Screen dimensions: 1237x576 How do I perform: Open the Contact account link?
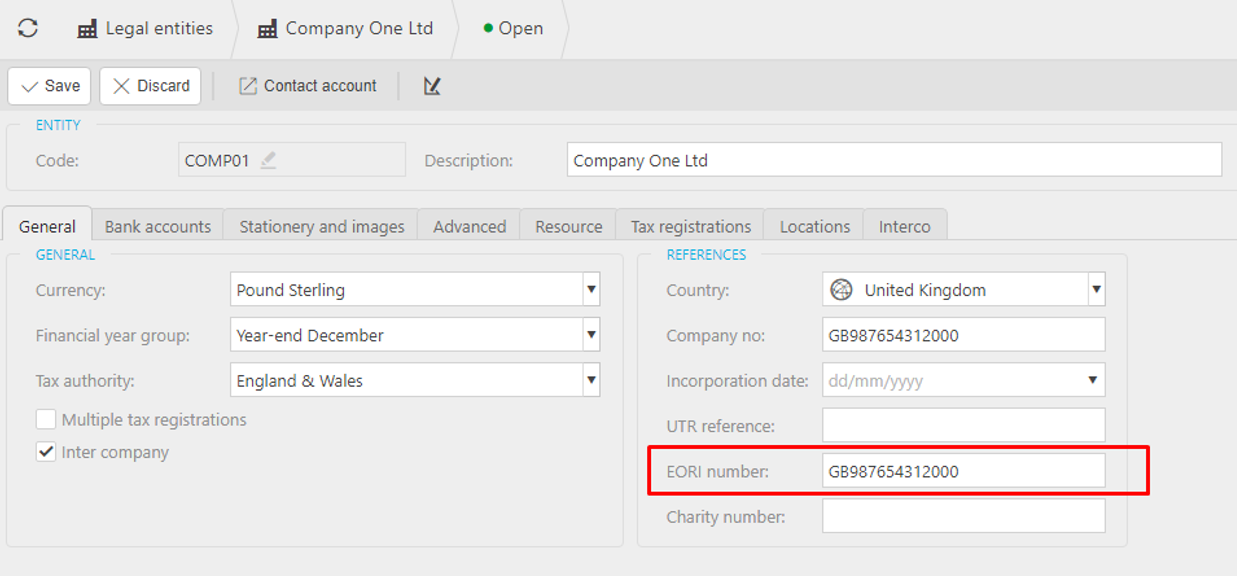[308, 86]
